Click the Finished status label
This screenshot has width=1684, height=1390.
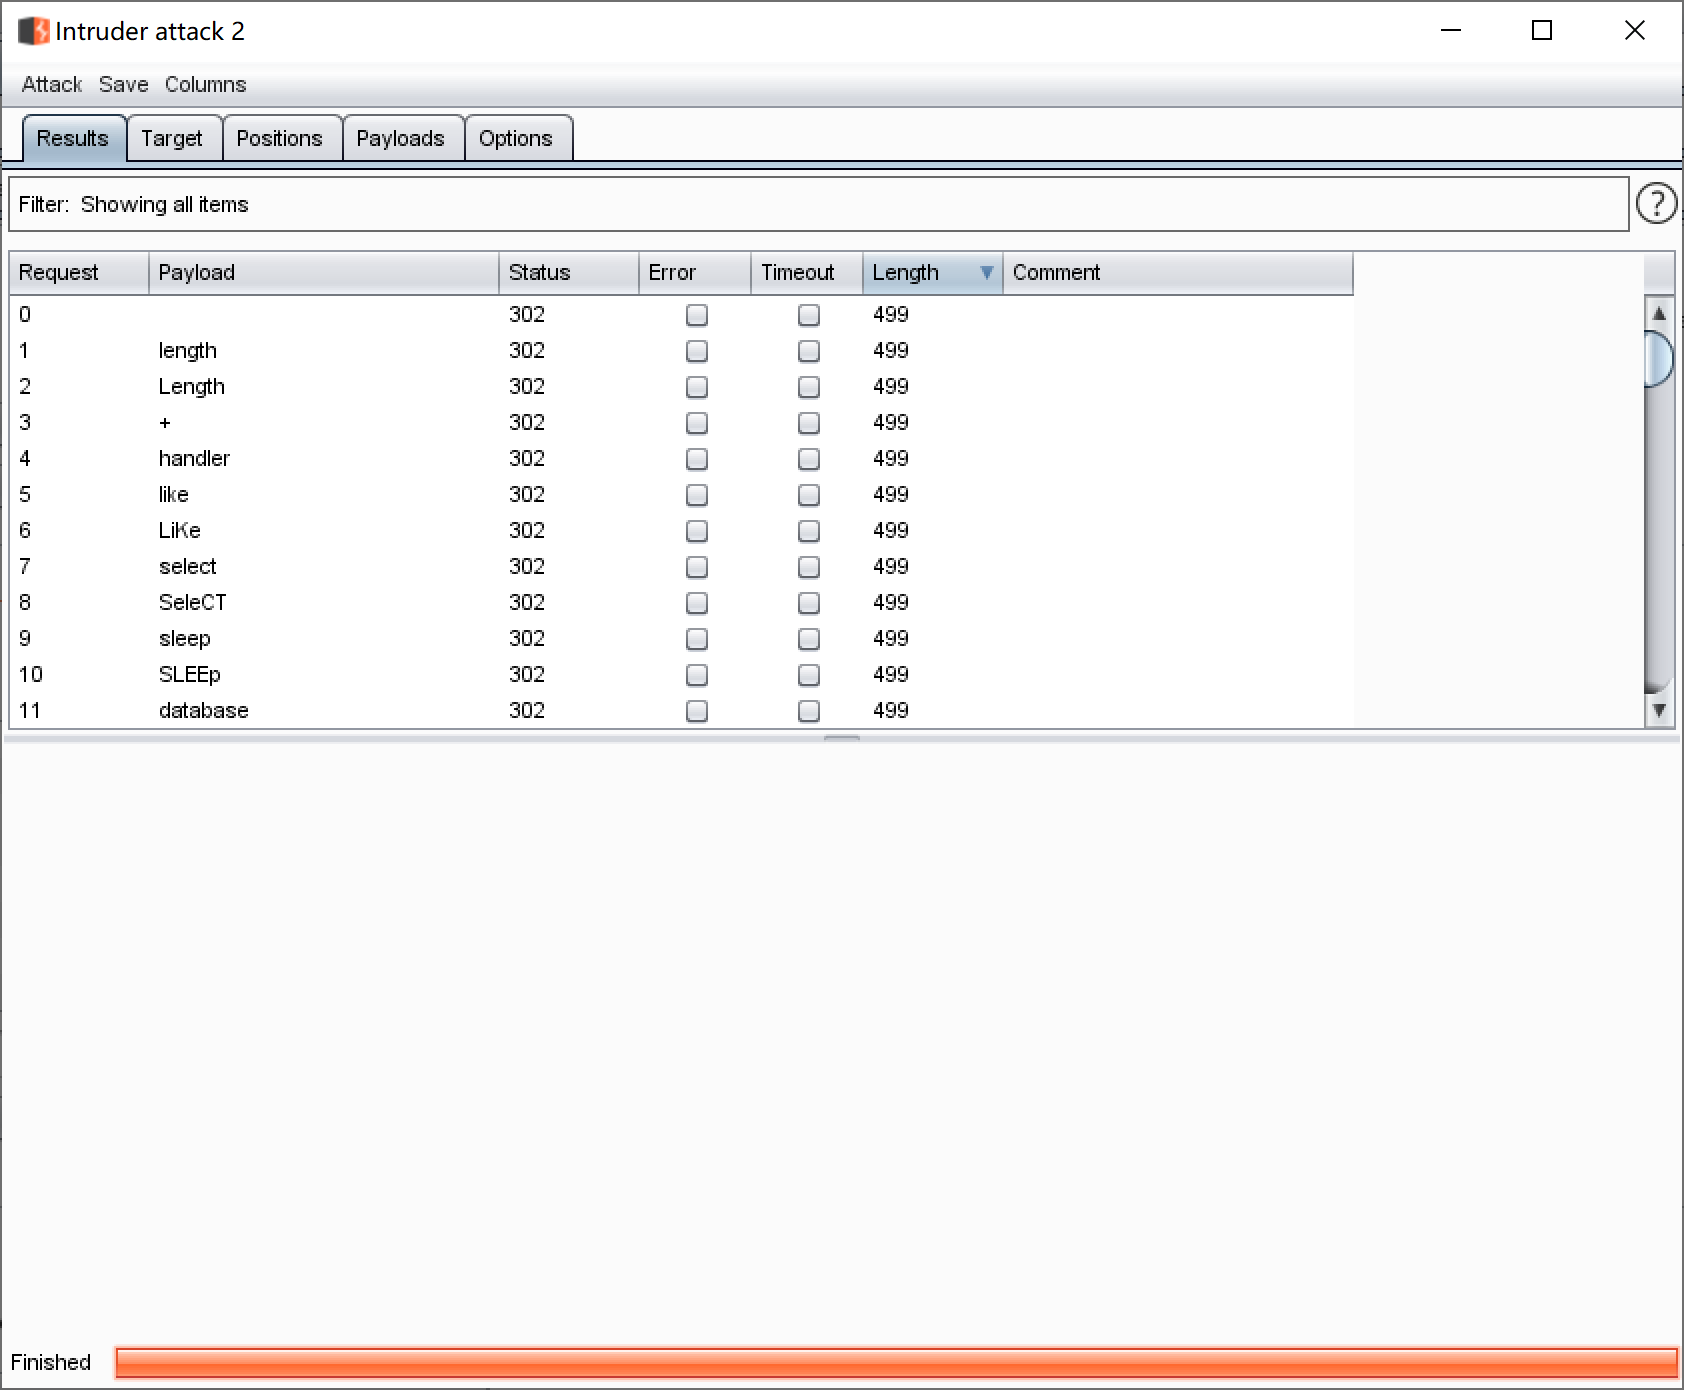51,1362
